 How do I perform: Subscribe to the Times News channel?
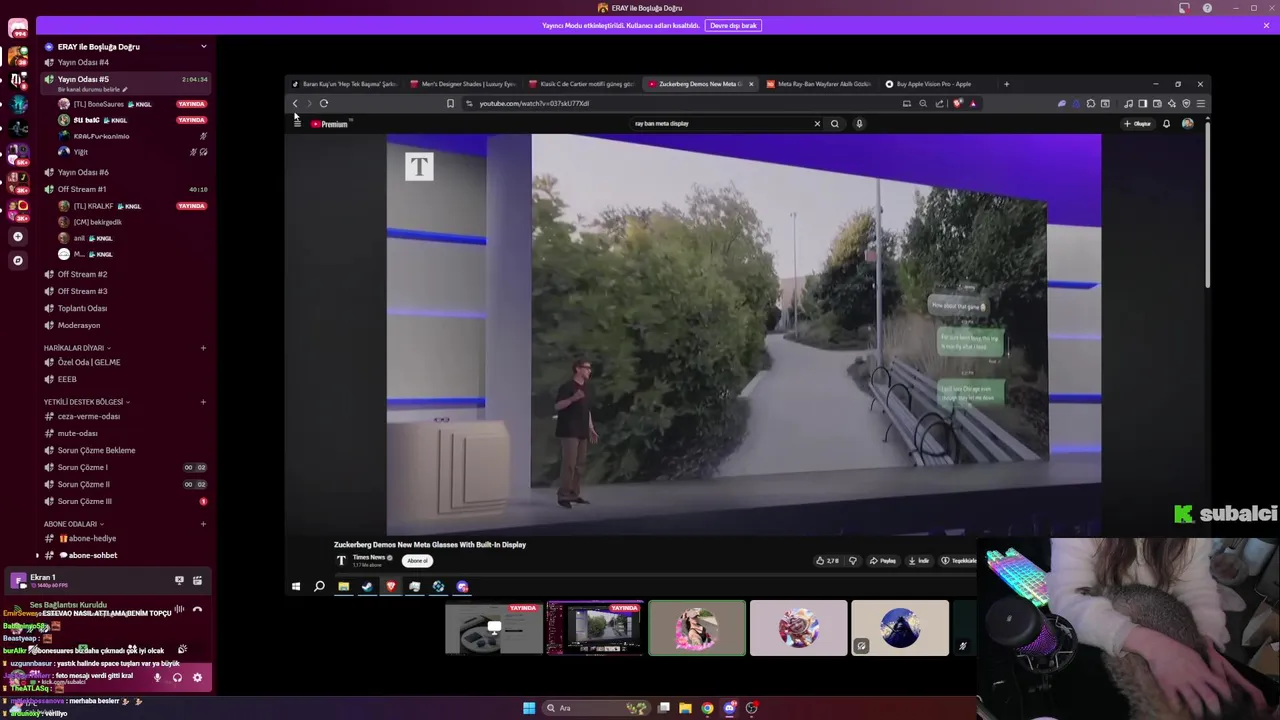(x=418, y=561)
